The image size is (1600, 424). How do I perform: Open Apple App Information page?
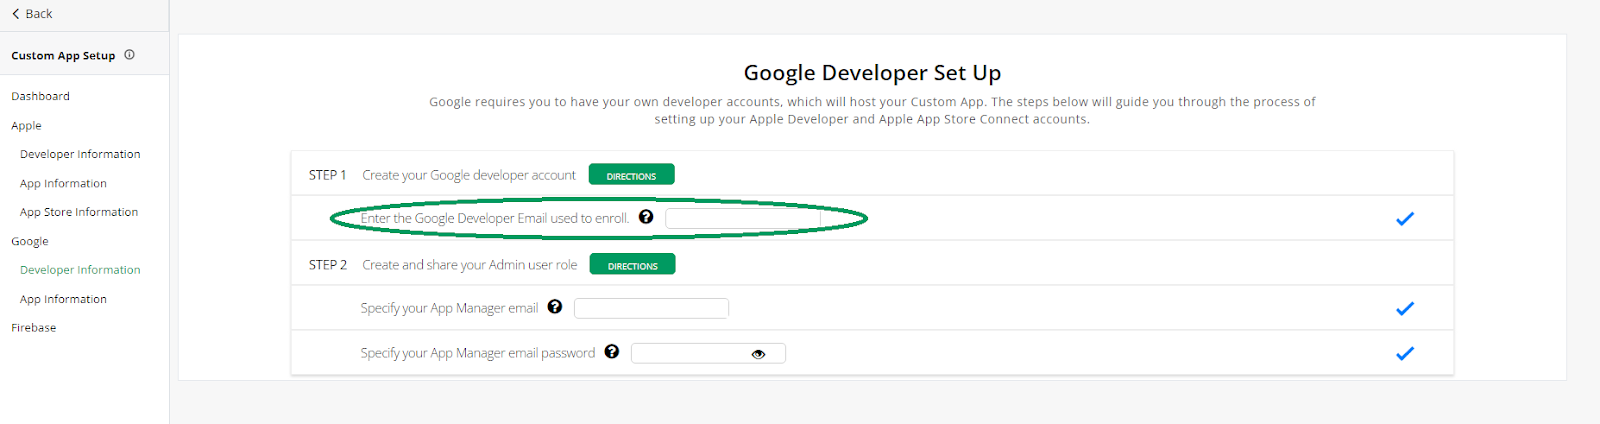coord(63,184)
